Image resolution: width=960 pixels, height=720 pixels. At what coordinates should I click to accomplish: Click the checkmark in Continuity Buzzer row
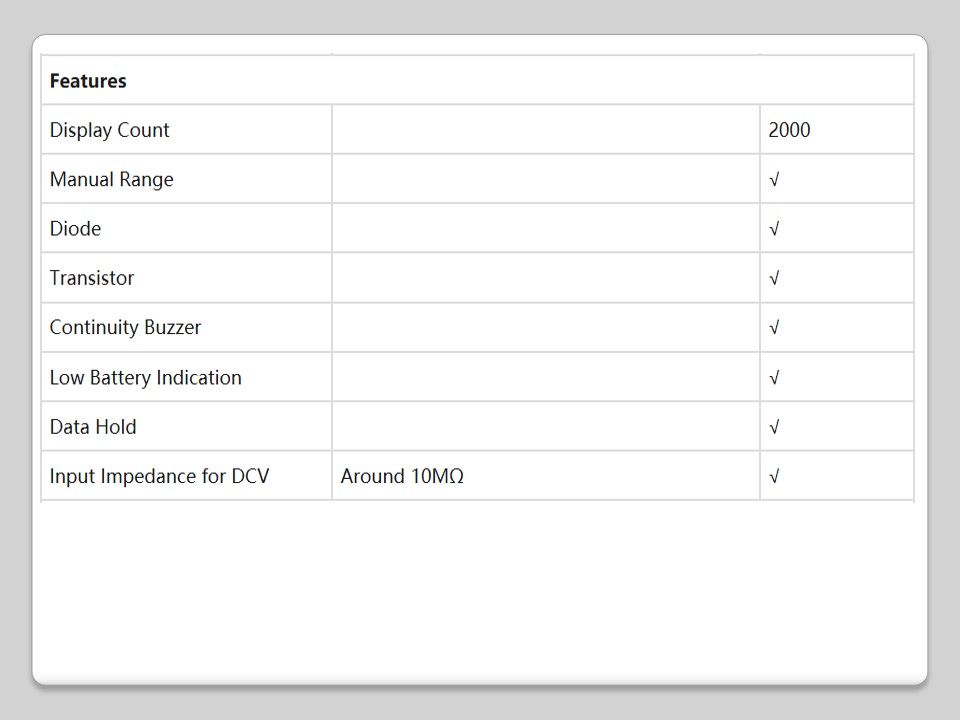pos(774,328)
